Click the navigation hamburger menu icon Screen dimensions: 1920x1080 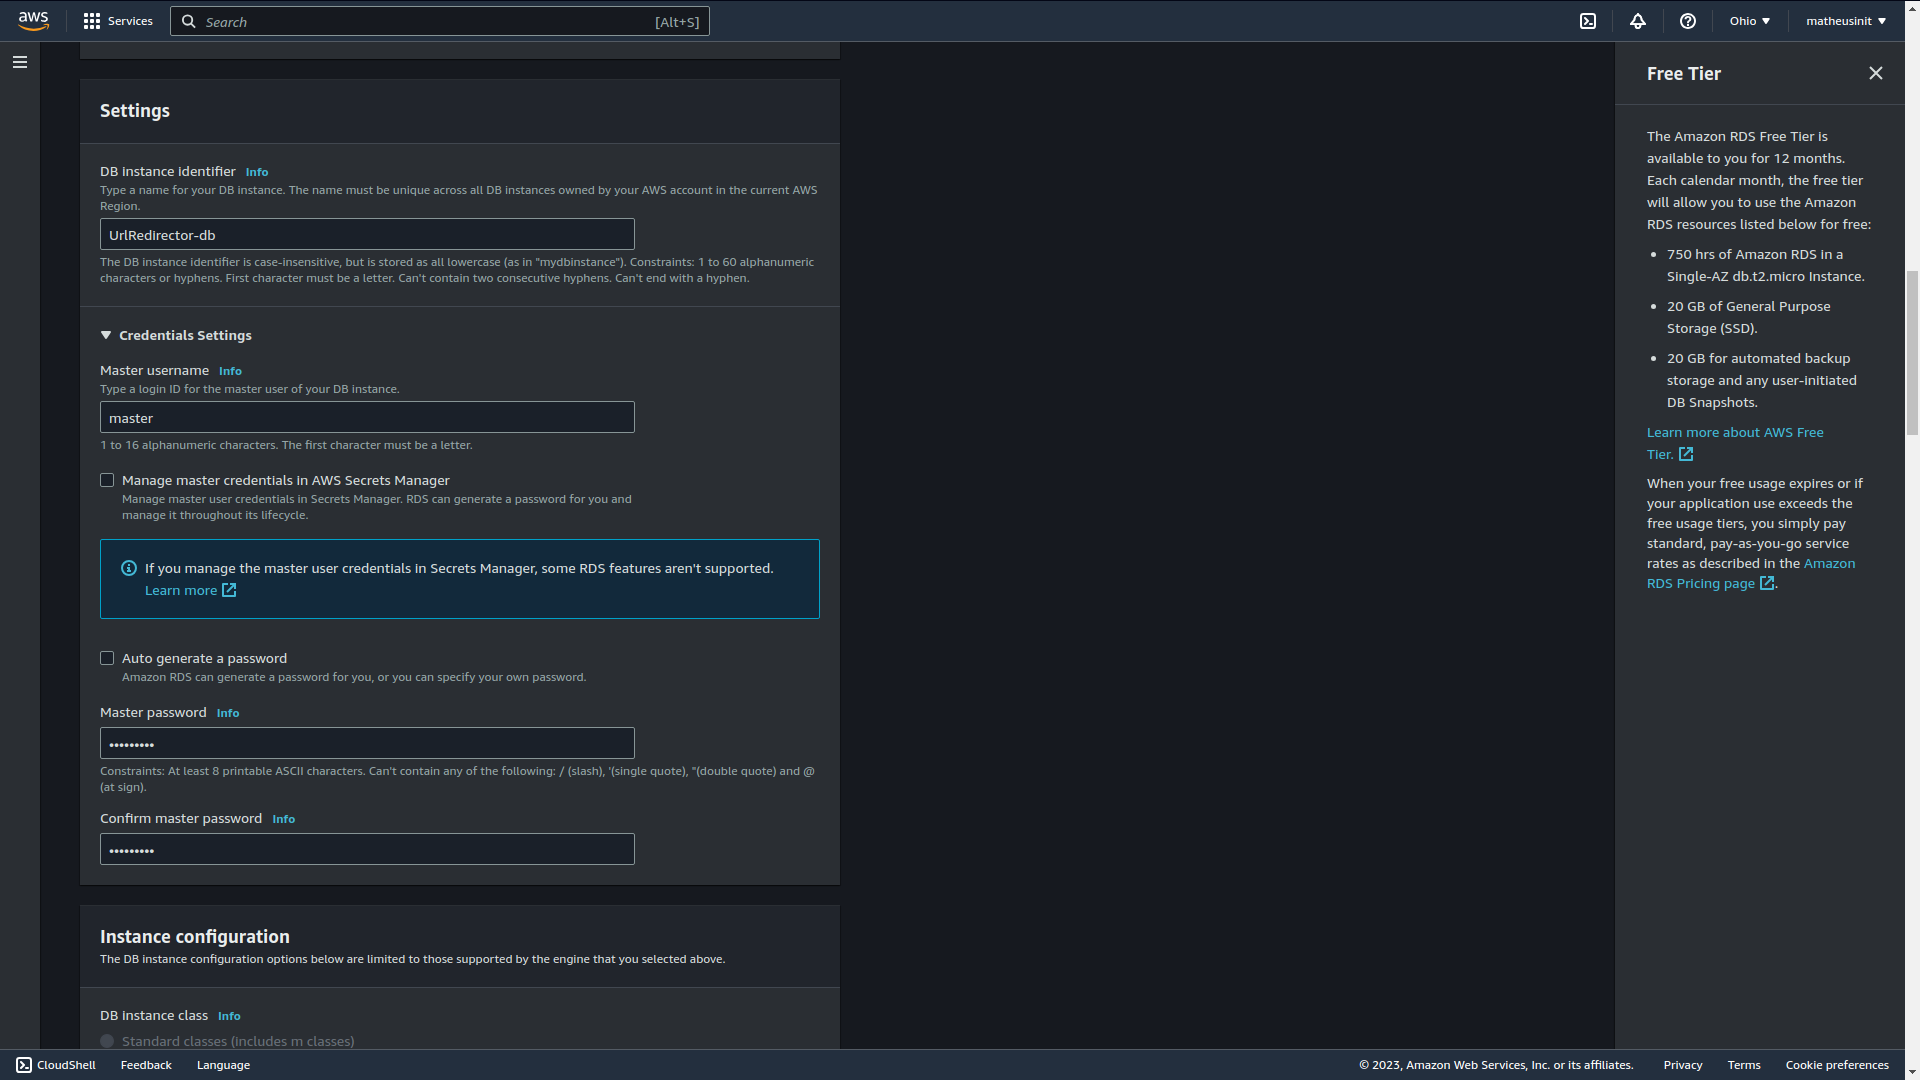point(20,62)
